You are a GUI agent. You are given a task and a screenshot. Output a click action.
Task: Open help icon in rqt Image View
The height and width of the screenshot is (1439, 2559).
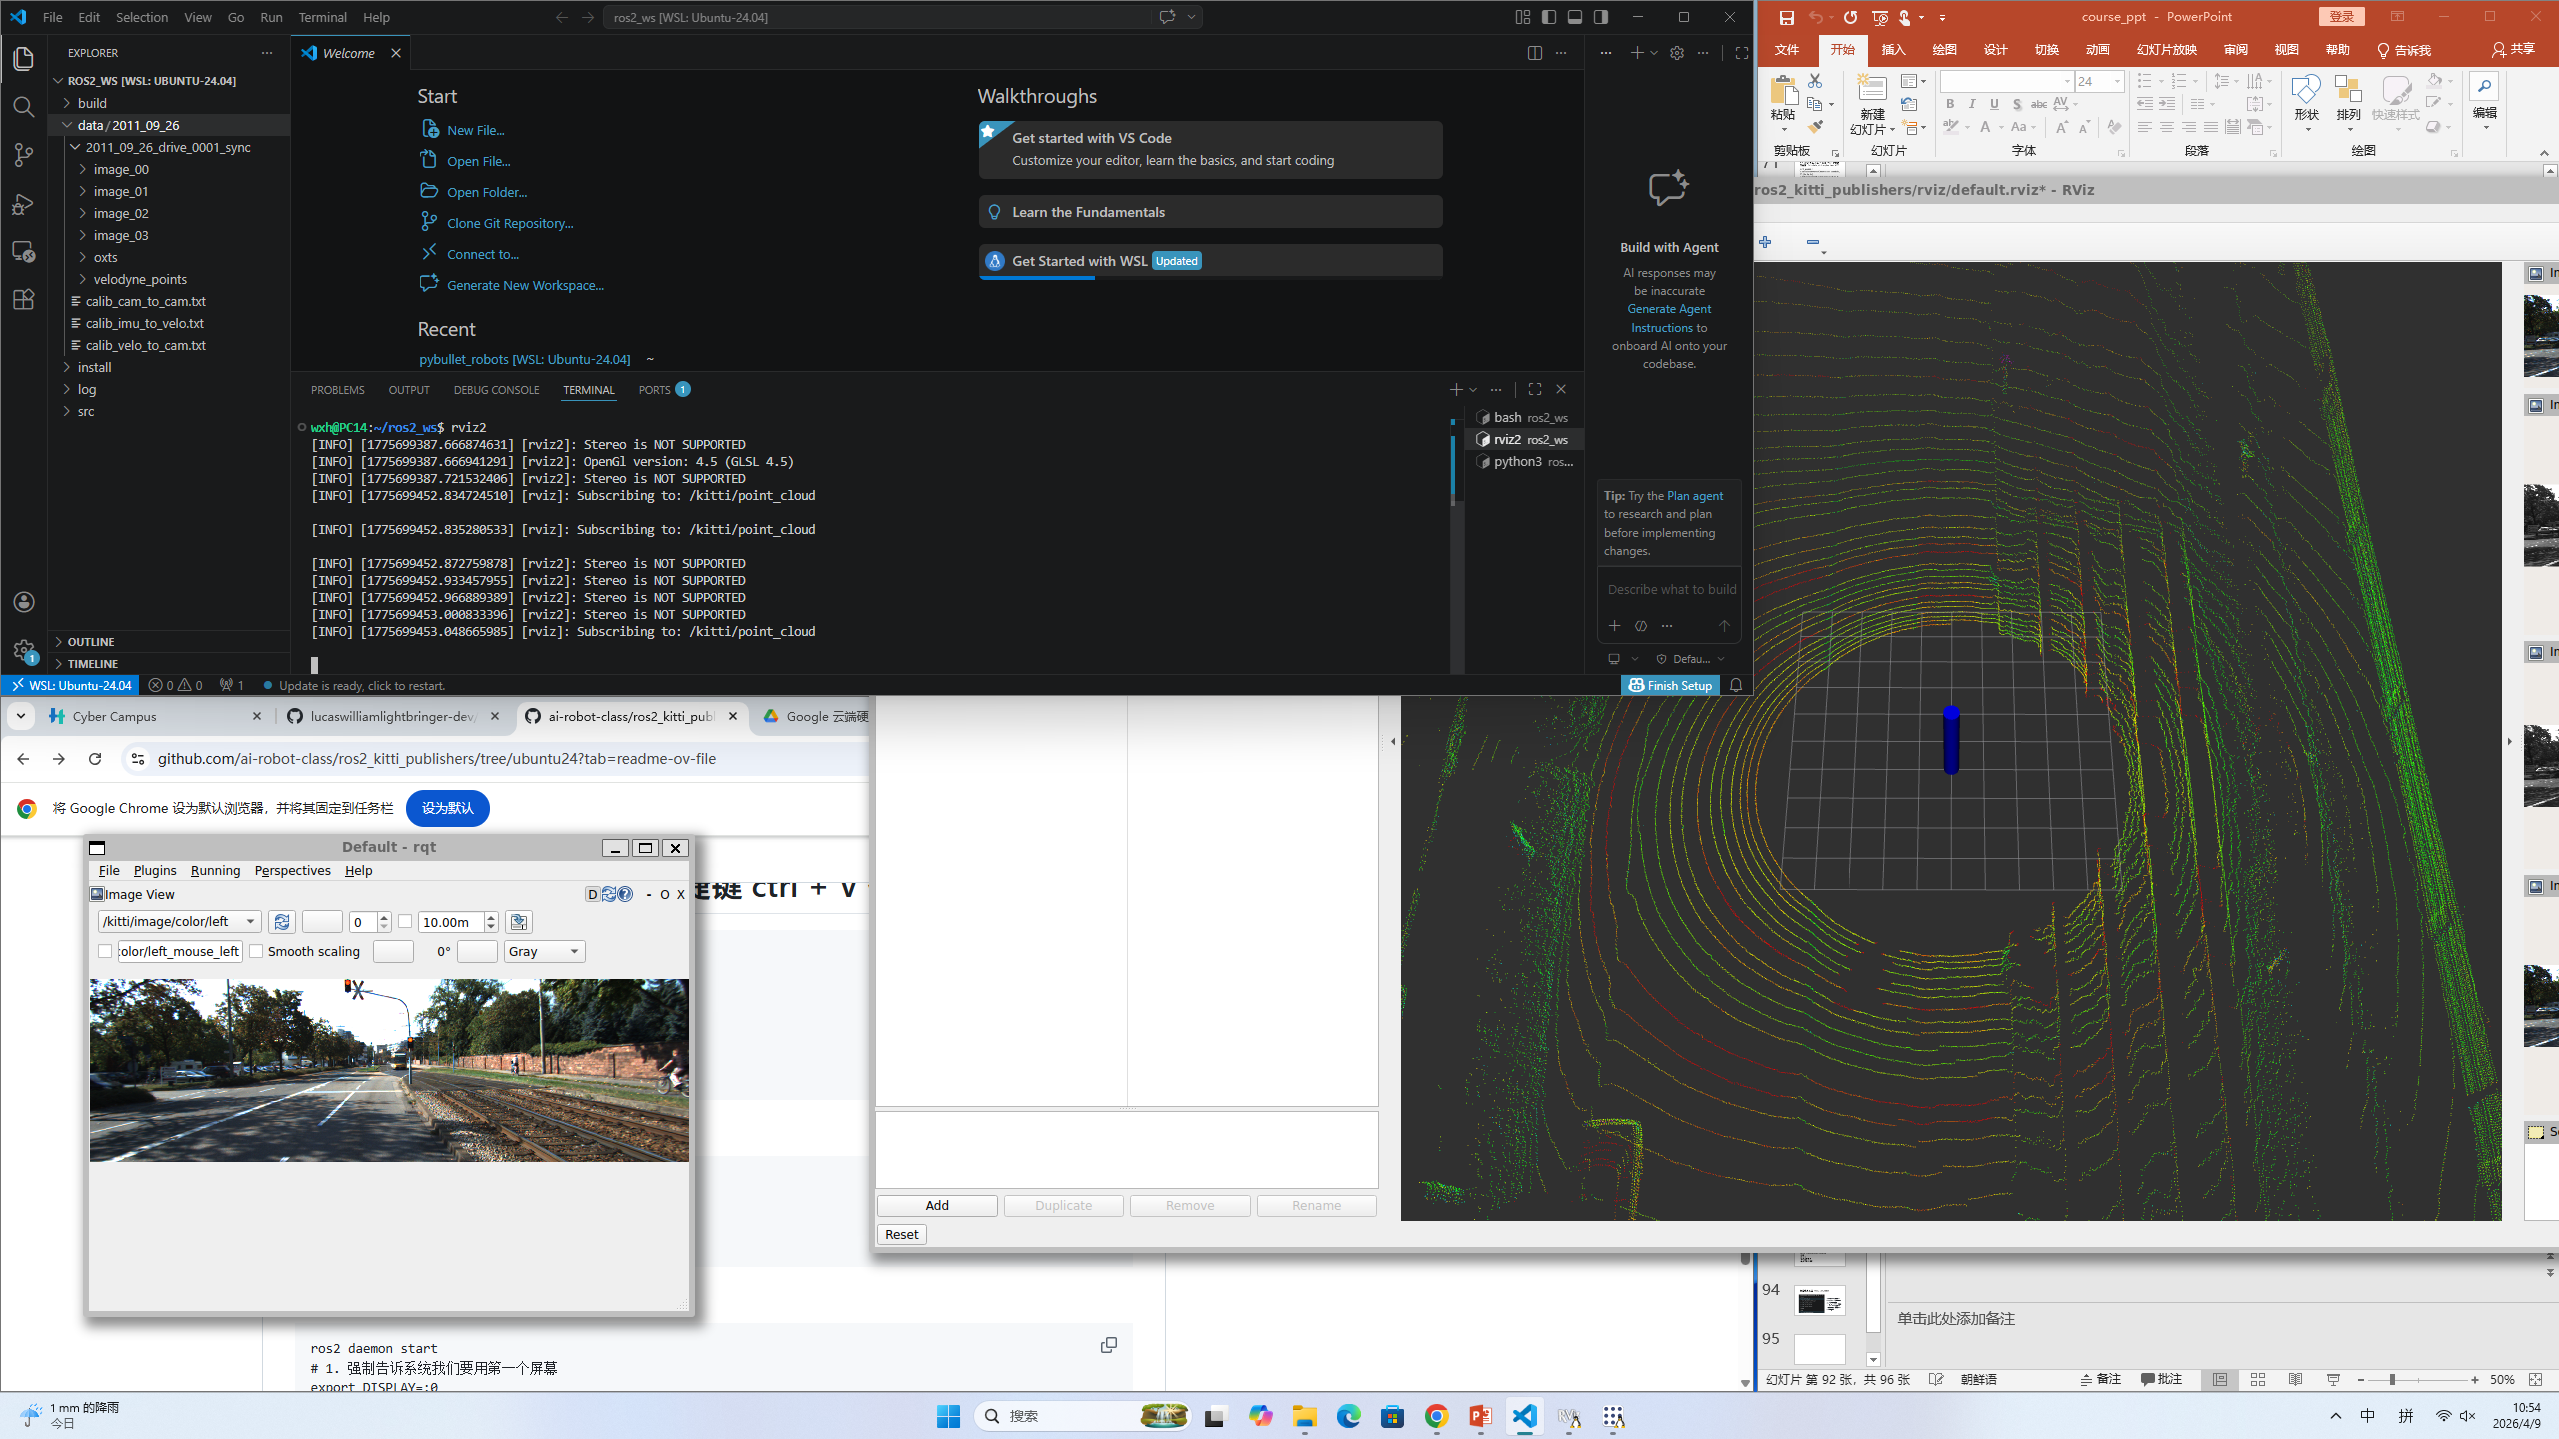(x=625, y=894)
